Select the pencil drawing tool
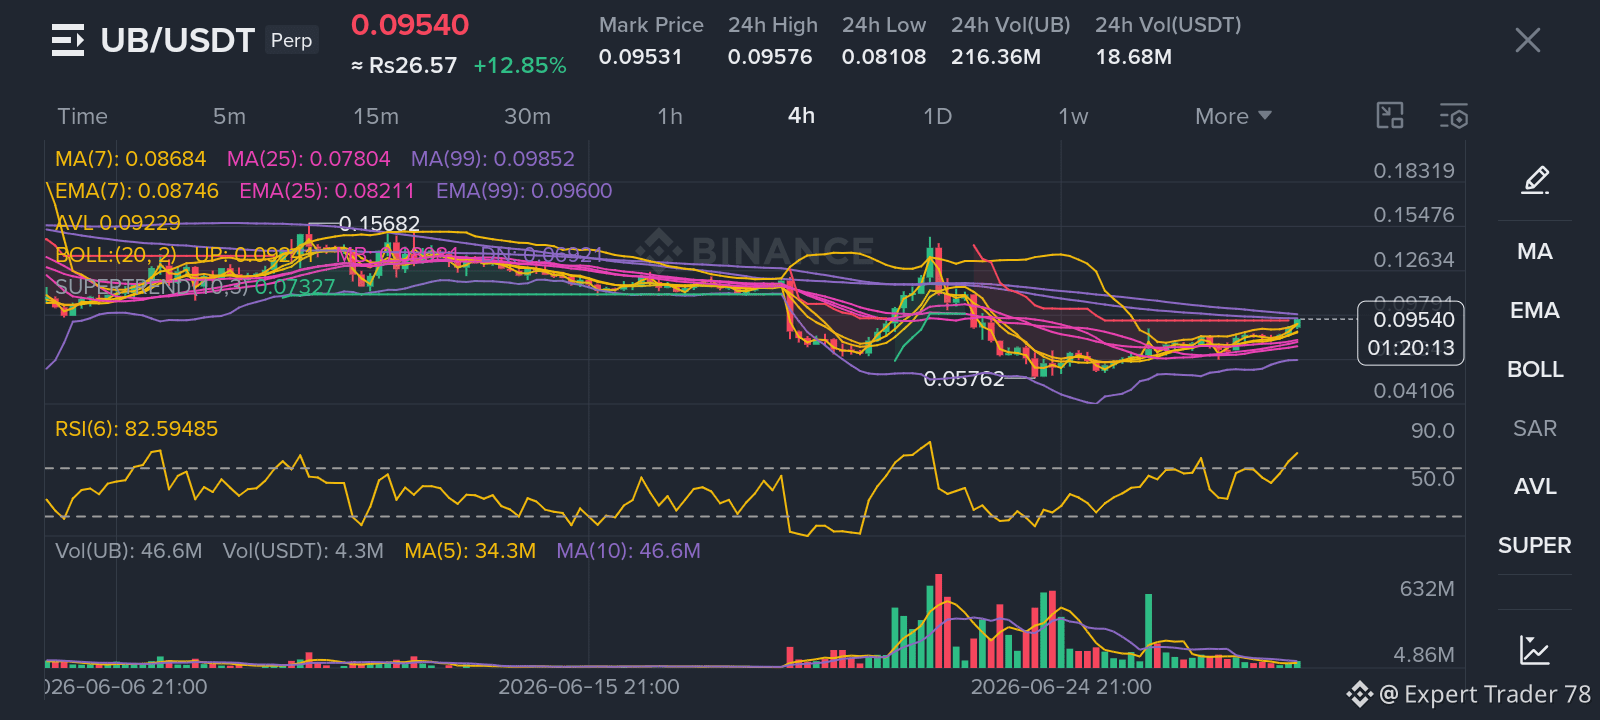The width and height of the screenshot is (1600, 720). 1535,180
